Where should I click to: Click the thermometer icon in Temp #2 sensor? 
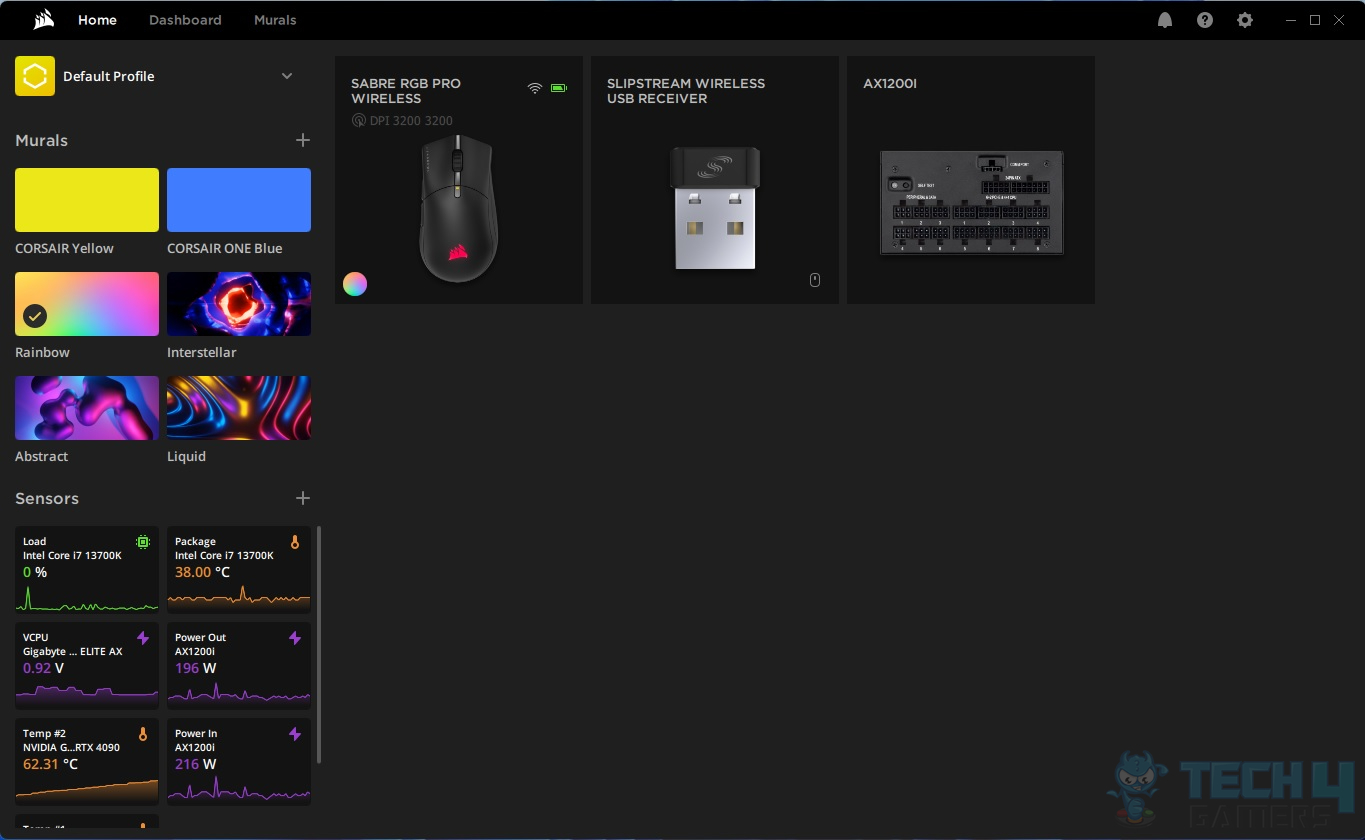(143, 734)
